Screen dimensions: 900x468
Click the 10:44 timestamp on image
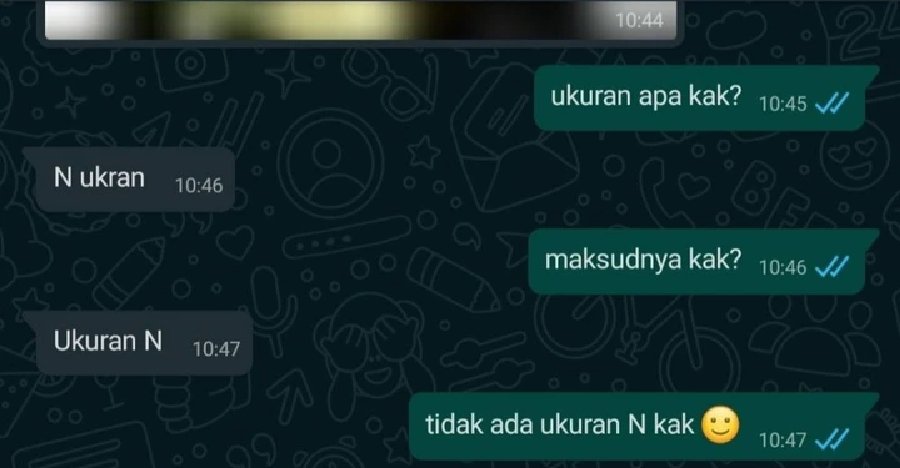(639, 21)
